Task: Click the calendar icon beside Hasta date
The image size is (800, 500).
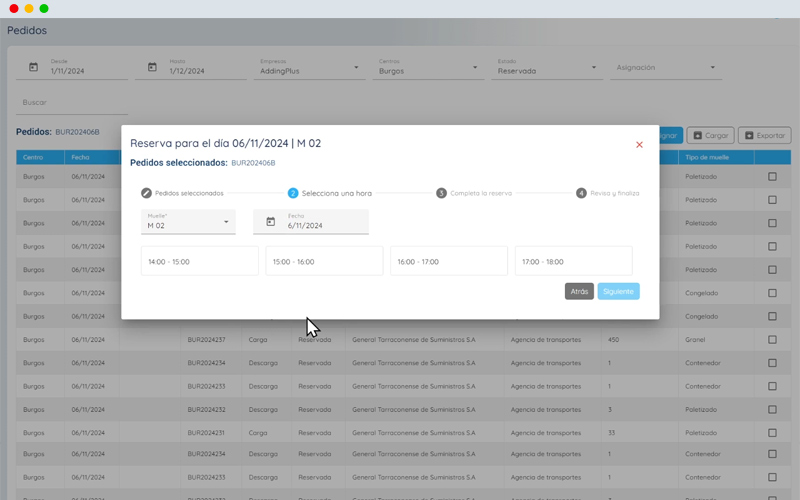Action: [x=152, y=67]
